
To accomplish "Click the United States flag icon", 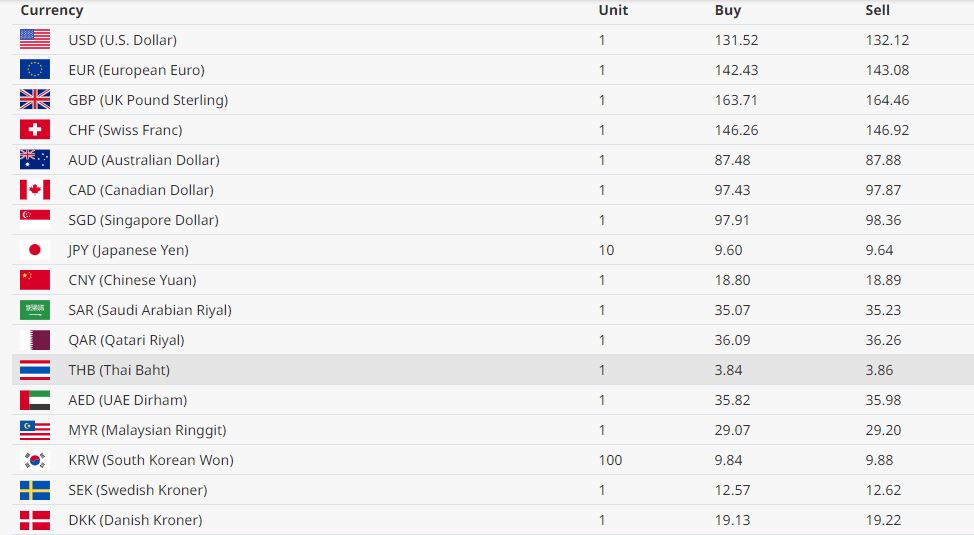I will click(x=35, y=40).
